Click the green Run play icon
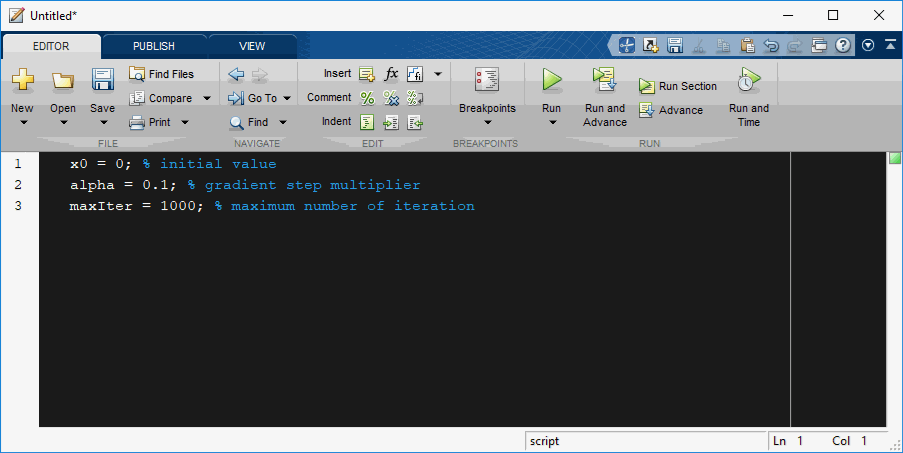Viewport: 903px width, 453px height. coord(551,79)
